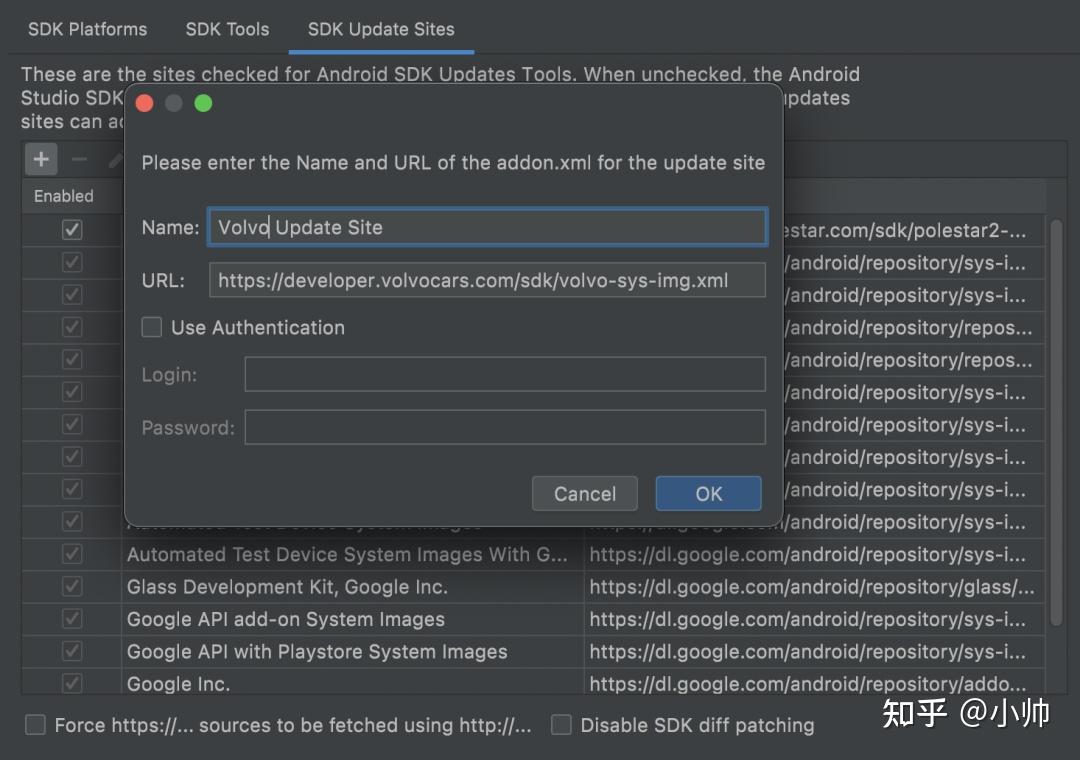Click the red close dot on dialog
Image resolution: width=1080 pixels, height=760 pixels.
tap(145, 103)
